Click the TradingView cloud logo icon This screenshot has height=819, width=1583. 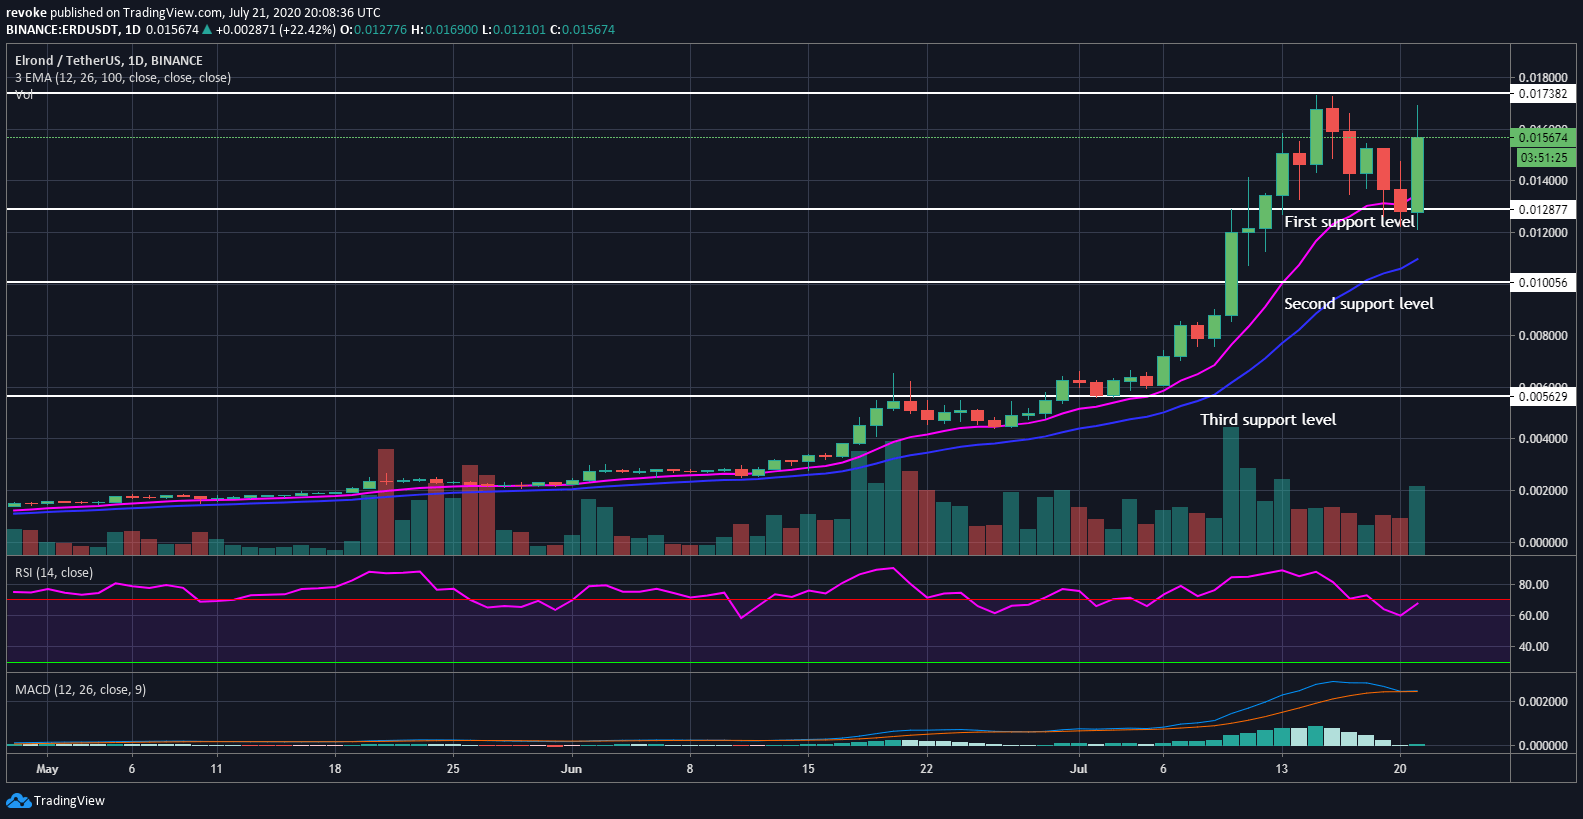[x=18, y=801]
